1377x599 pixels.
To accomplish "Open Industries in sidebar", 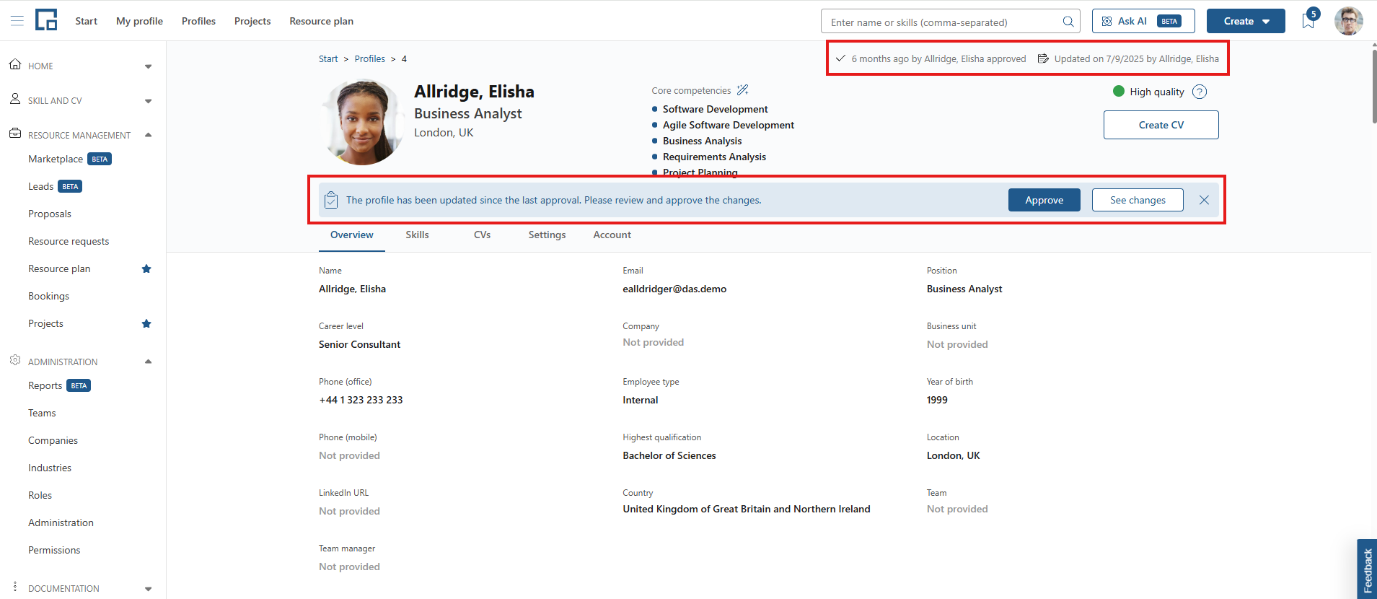I will pyautogui.click(x=50, y=468).
